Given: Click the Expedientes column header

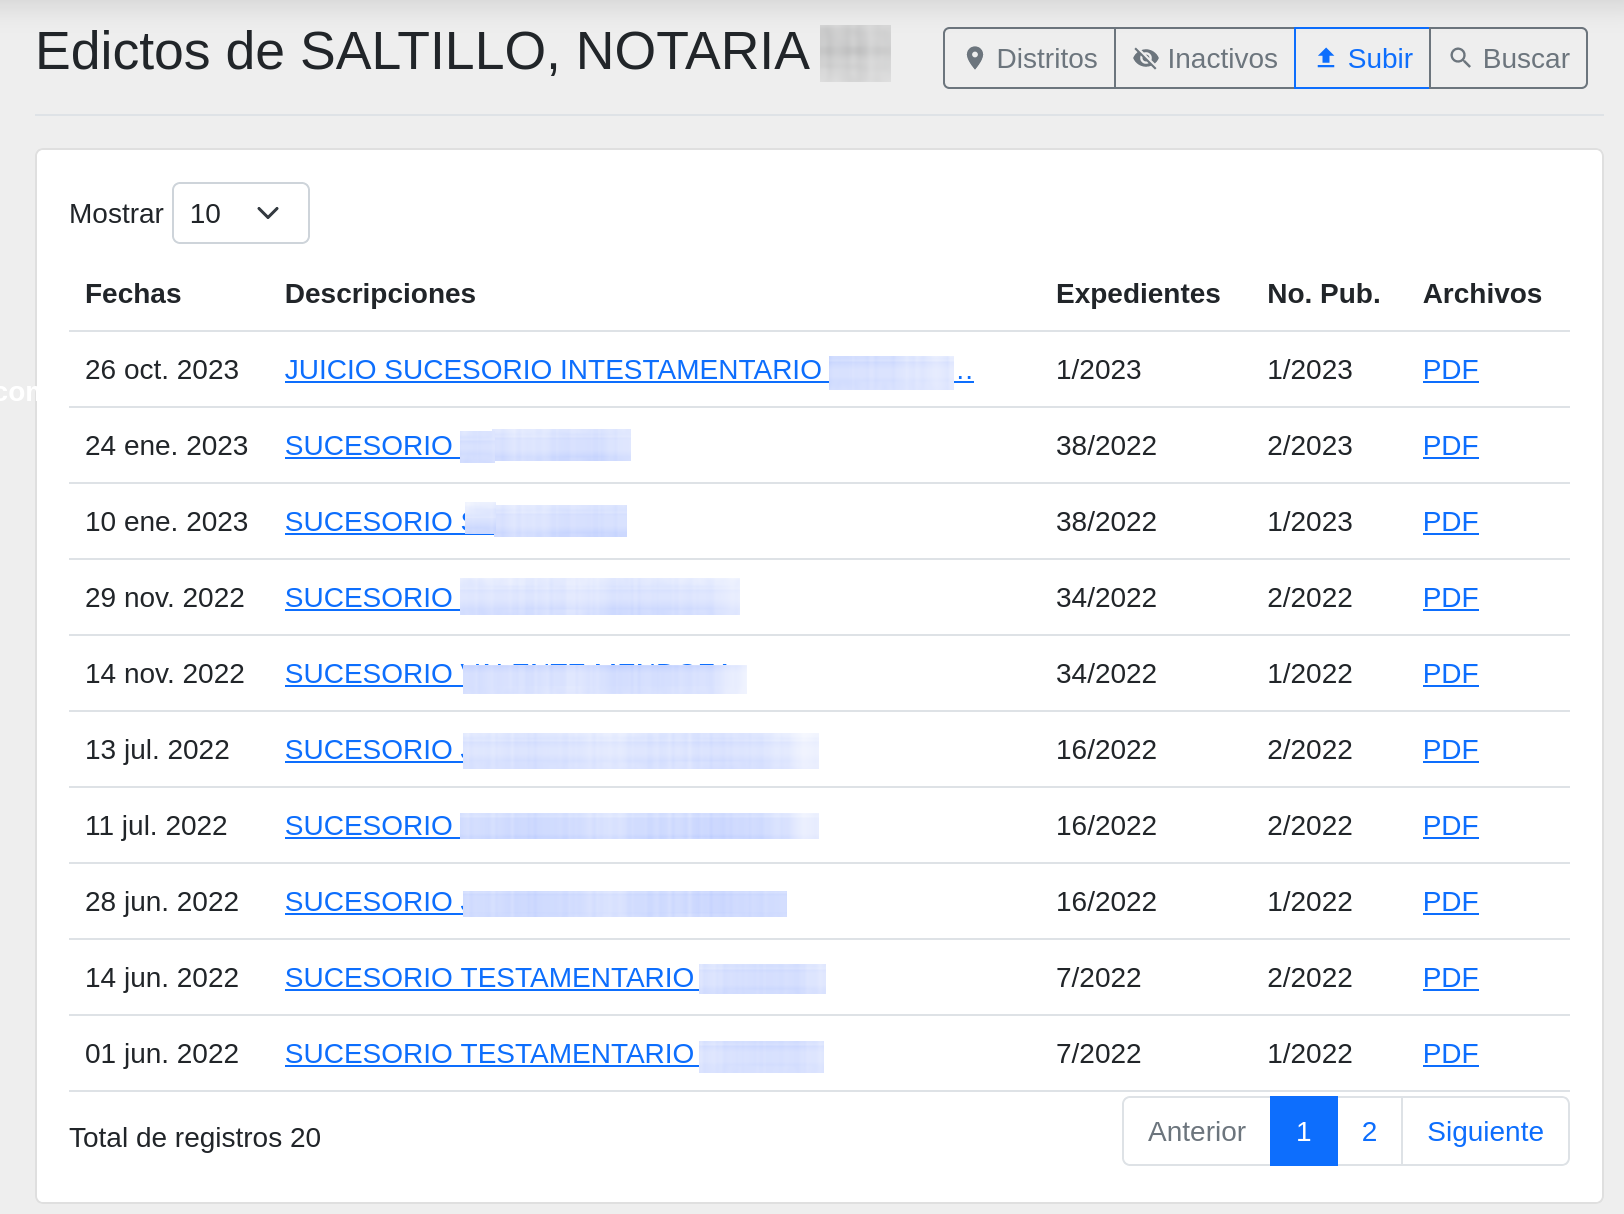Looking at the screenshot, I should click(1138, 294).
